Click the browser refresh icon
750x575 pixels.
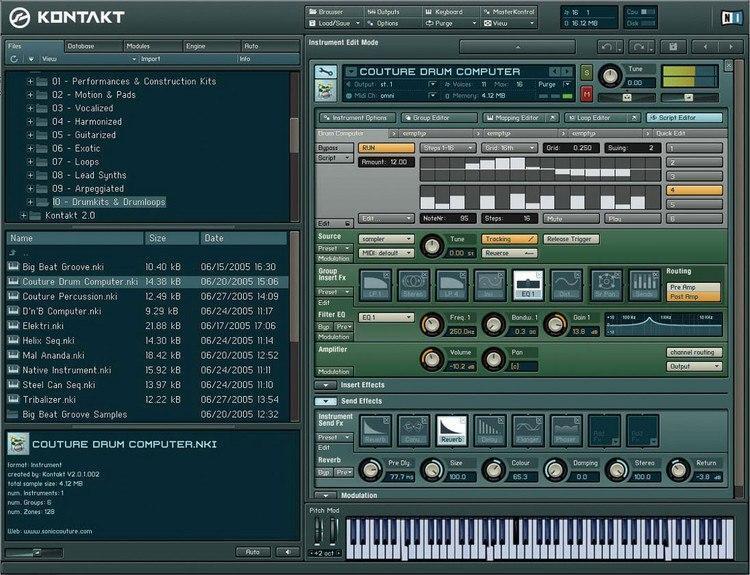pos(14,59)
